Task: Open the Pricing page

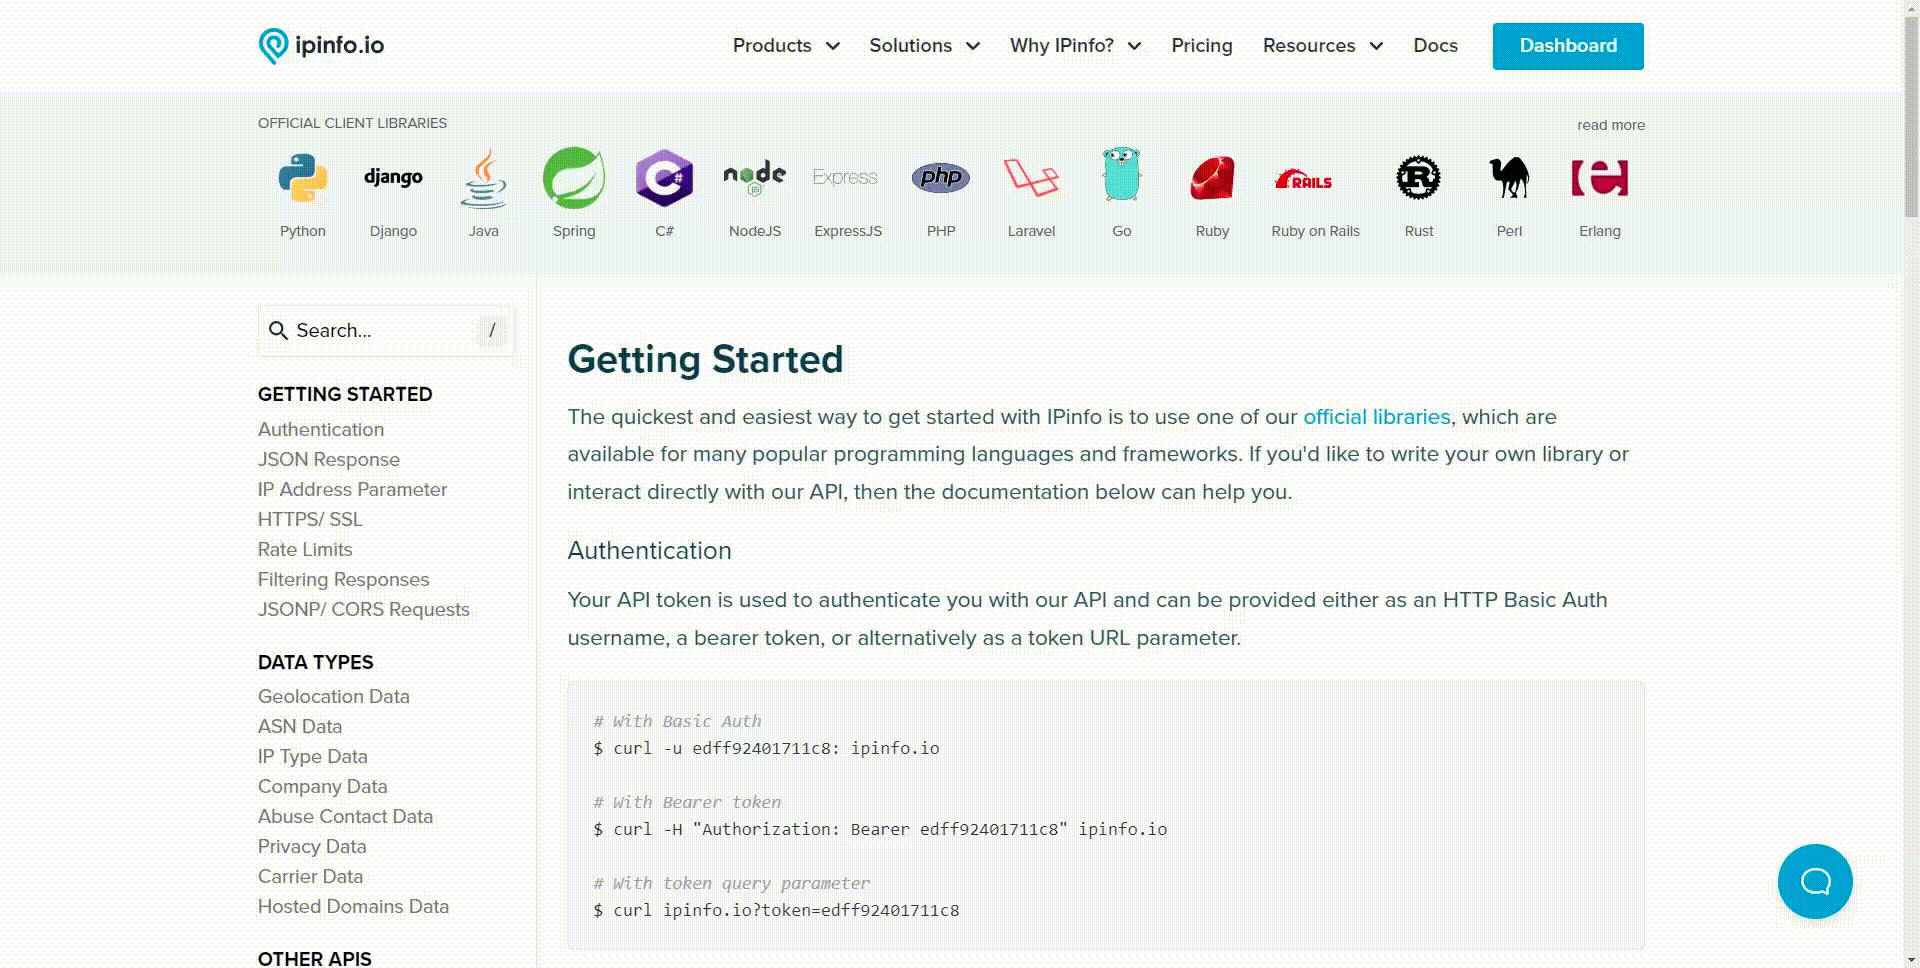Action: [1202, 45]
